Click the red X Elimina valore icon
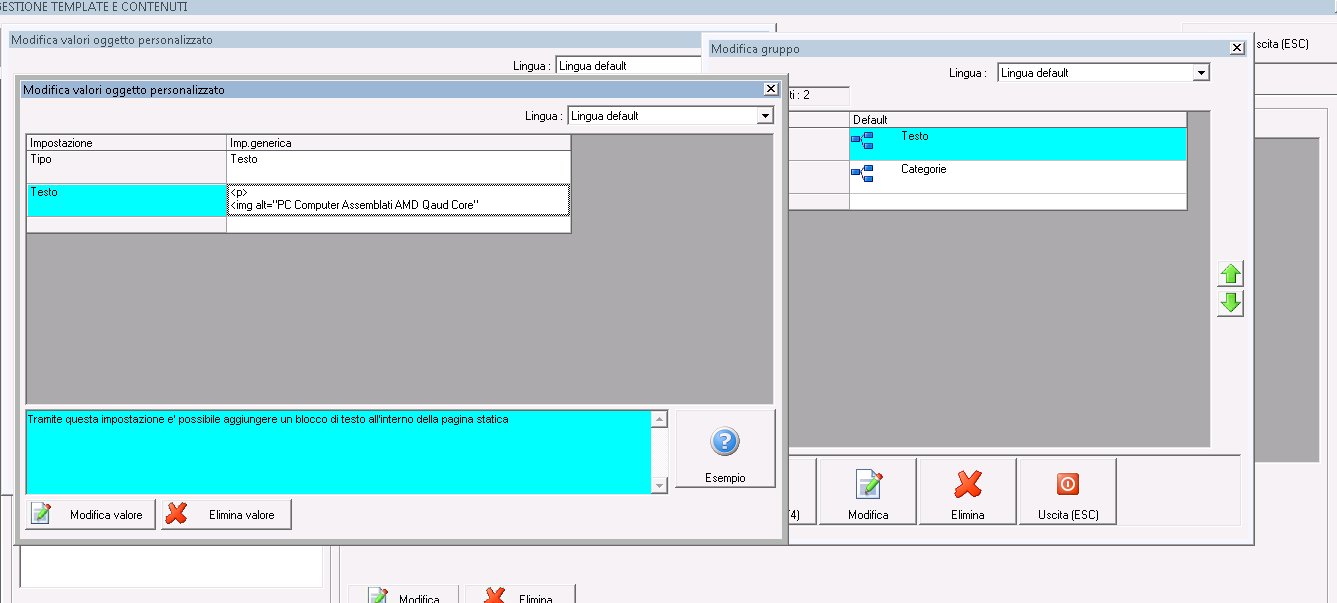The height and width of the screenshot is (603, 1337). click(x=177, y=514)
